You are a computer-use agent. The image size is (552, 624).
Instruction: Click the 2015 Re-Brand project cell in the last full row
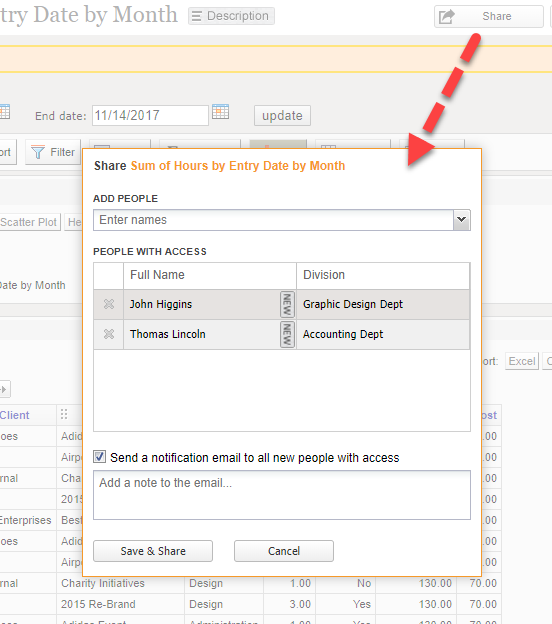121,604
